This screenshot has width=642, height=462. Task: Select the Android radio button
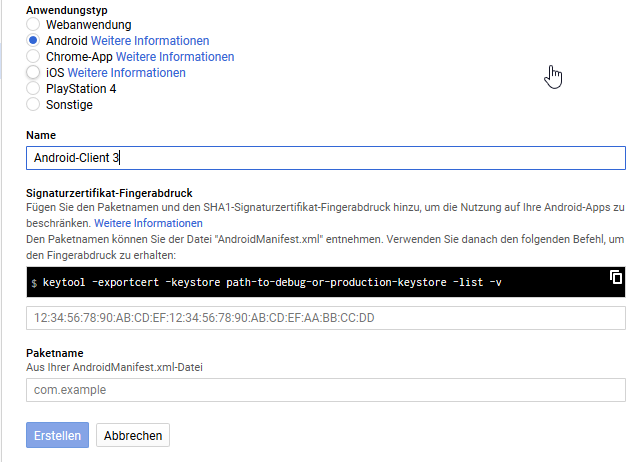(33, 40)
